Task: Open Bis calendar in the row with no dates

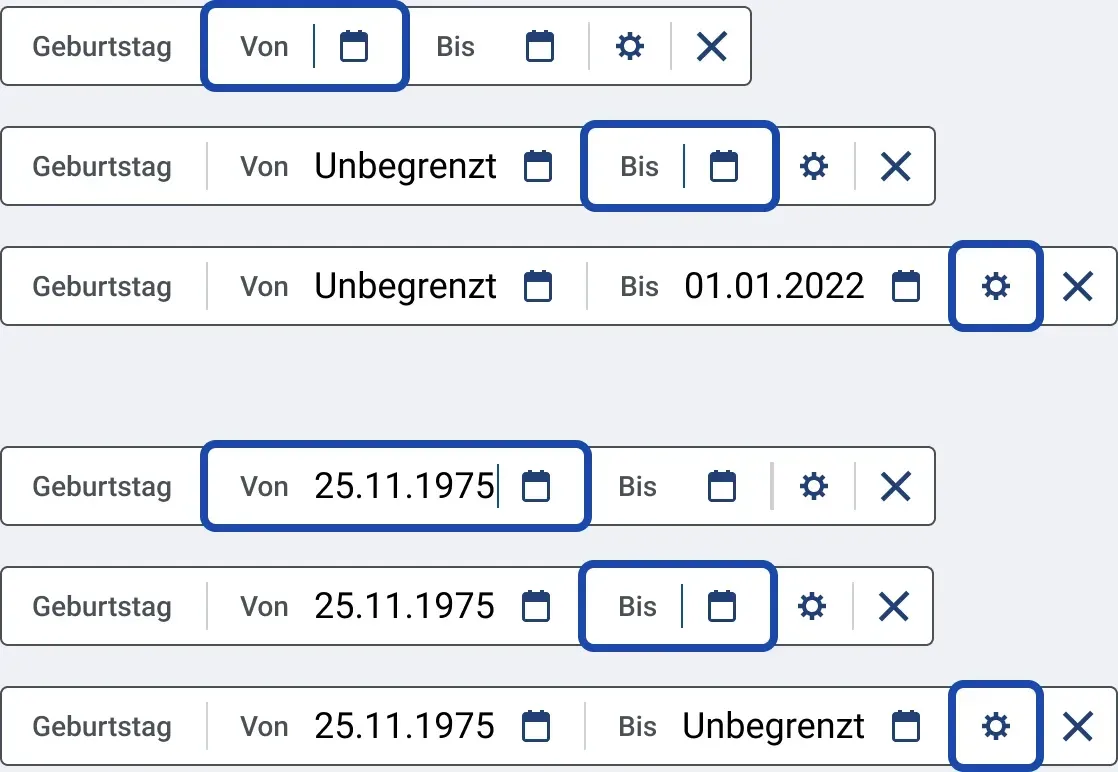Action: [540, 47]
